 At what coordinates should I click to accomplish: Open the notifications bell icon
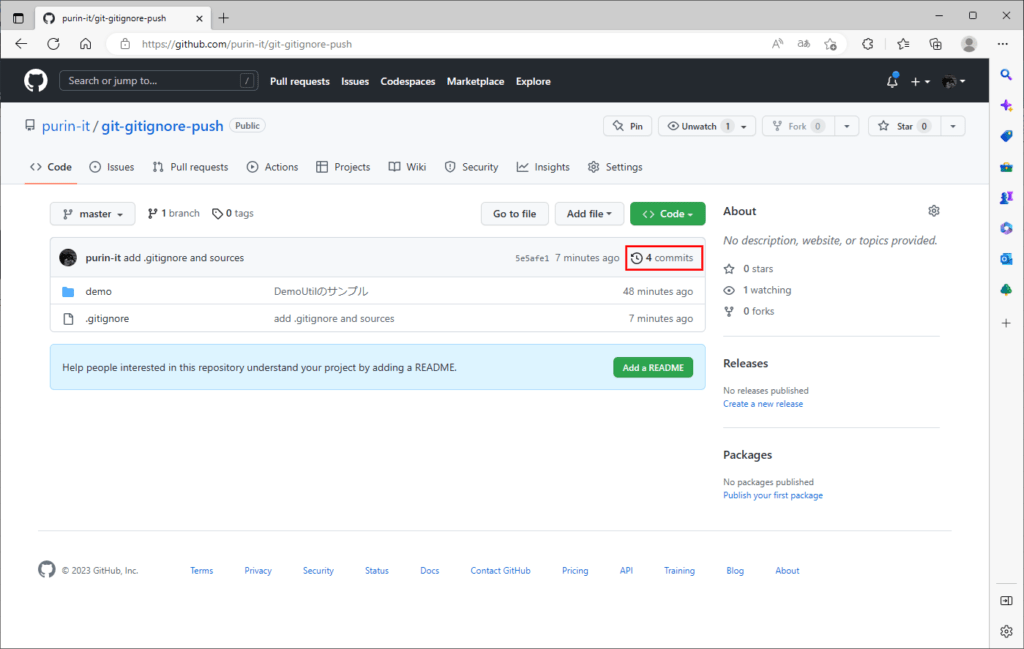click(892, 81)
